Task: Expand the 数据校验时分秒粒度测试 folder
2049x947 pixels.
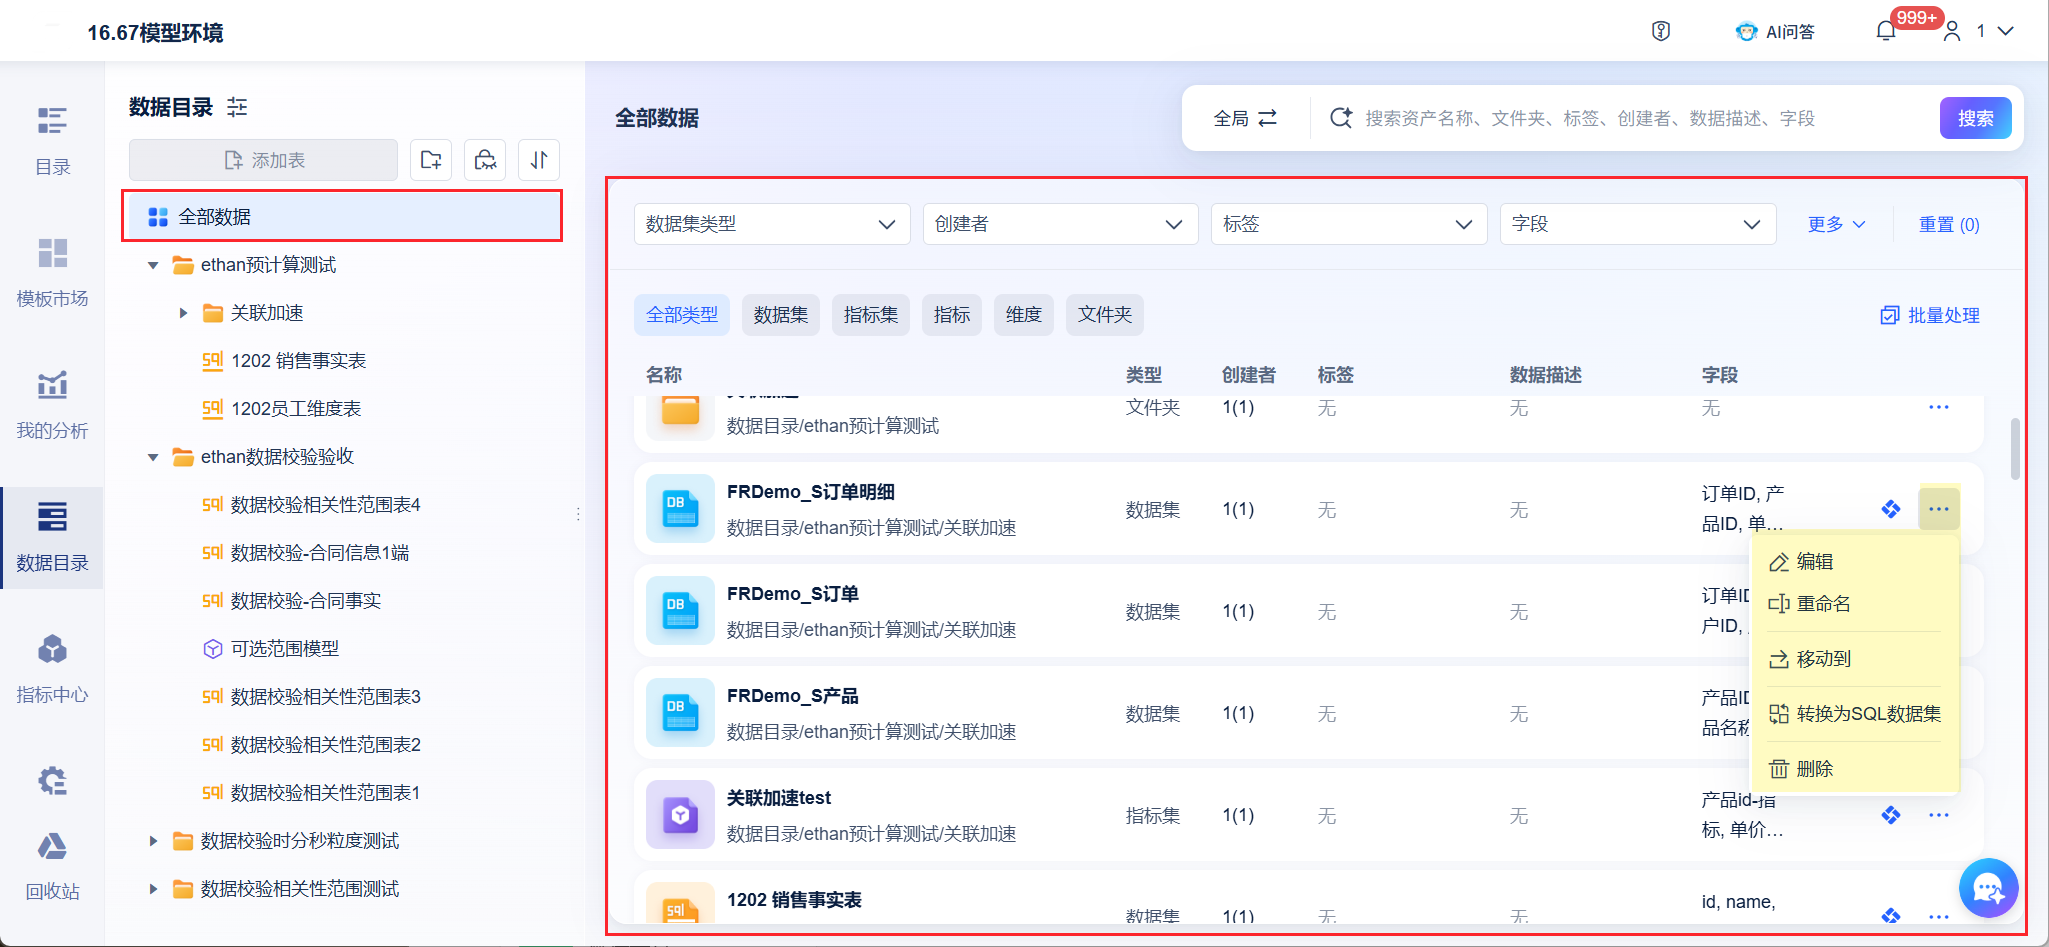Action: click(153, 841)
